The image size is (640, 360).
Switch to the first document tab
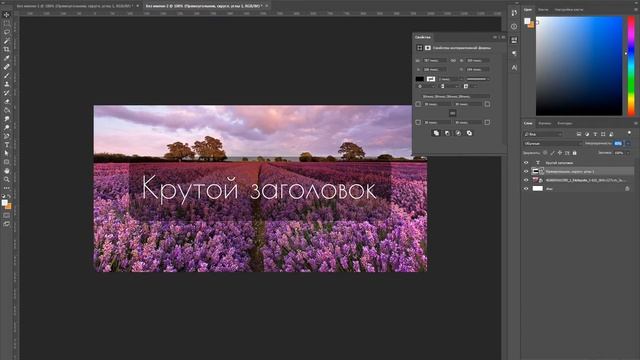[76, 6]
